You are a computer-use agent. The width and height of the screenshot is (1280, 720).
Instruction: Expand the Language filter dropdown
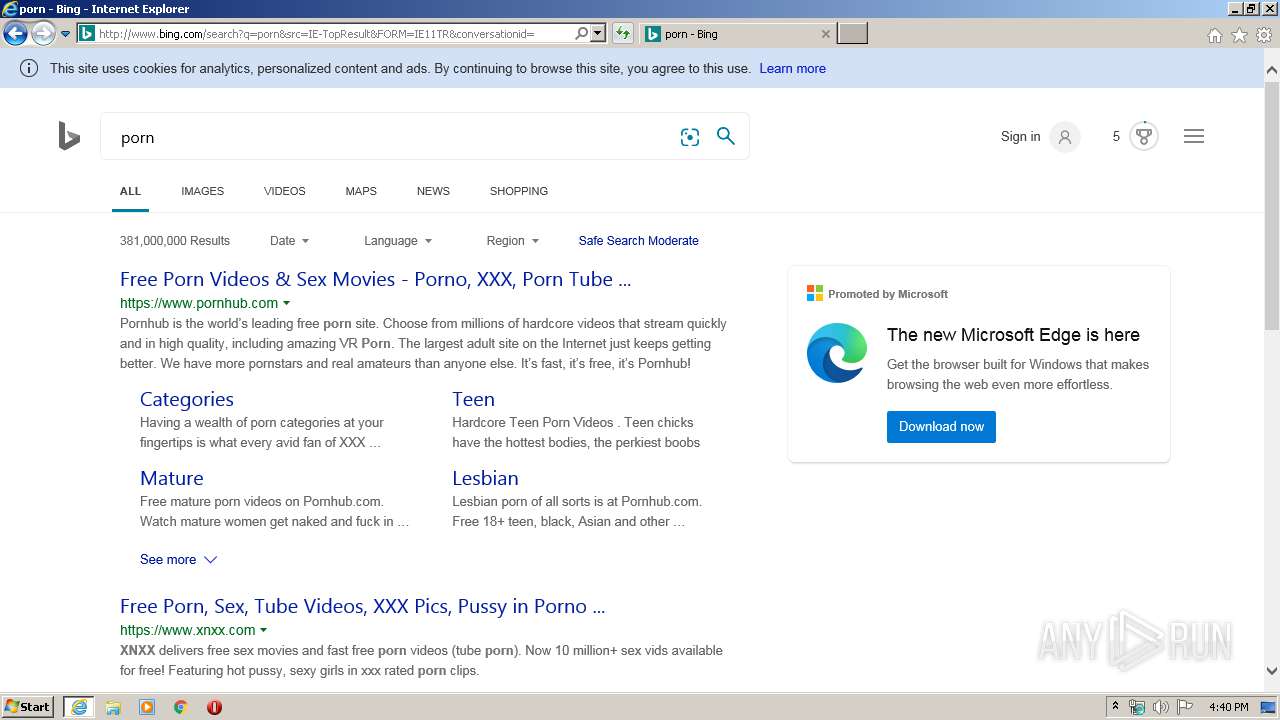(x=398, y=241)
